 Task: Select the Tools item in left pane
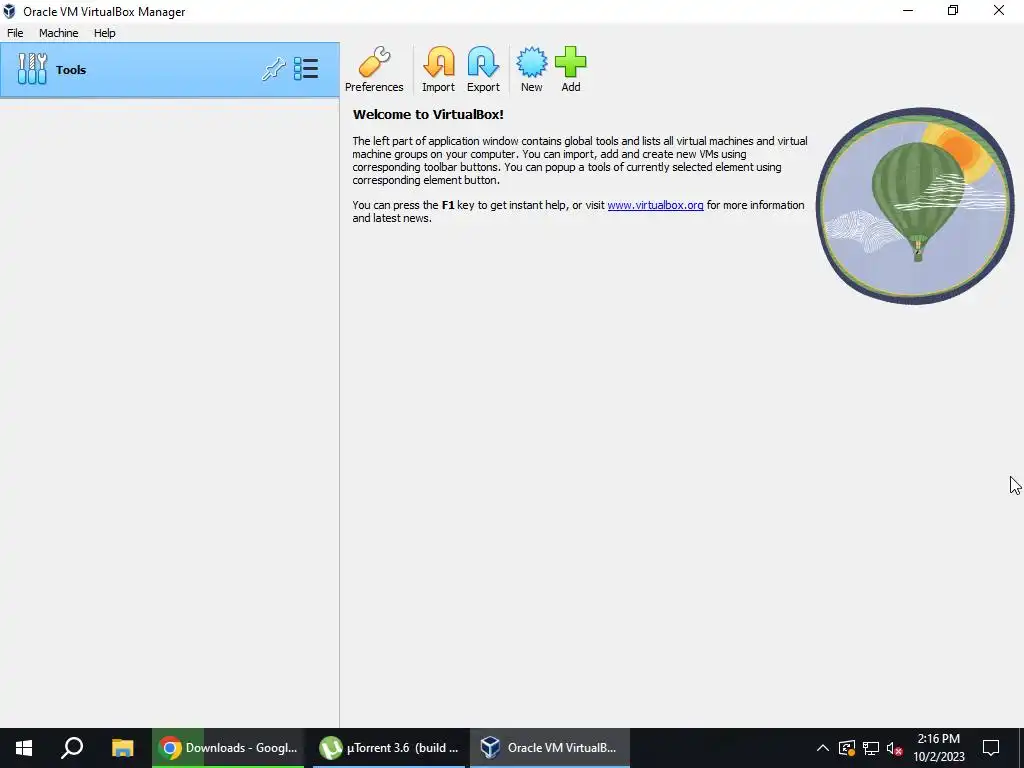coord(170,70)
